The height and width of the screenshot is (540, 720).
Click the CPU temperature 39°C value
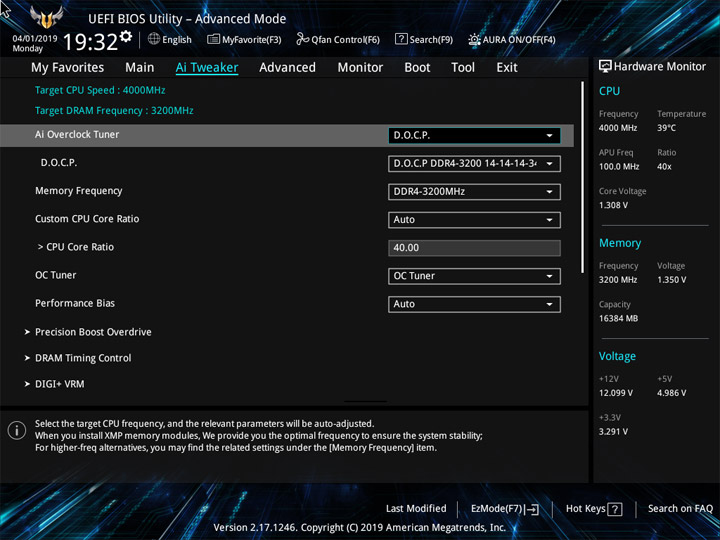pos(666,128)
